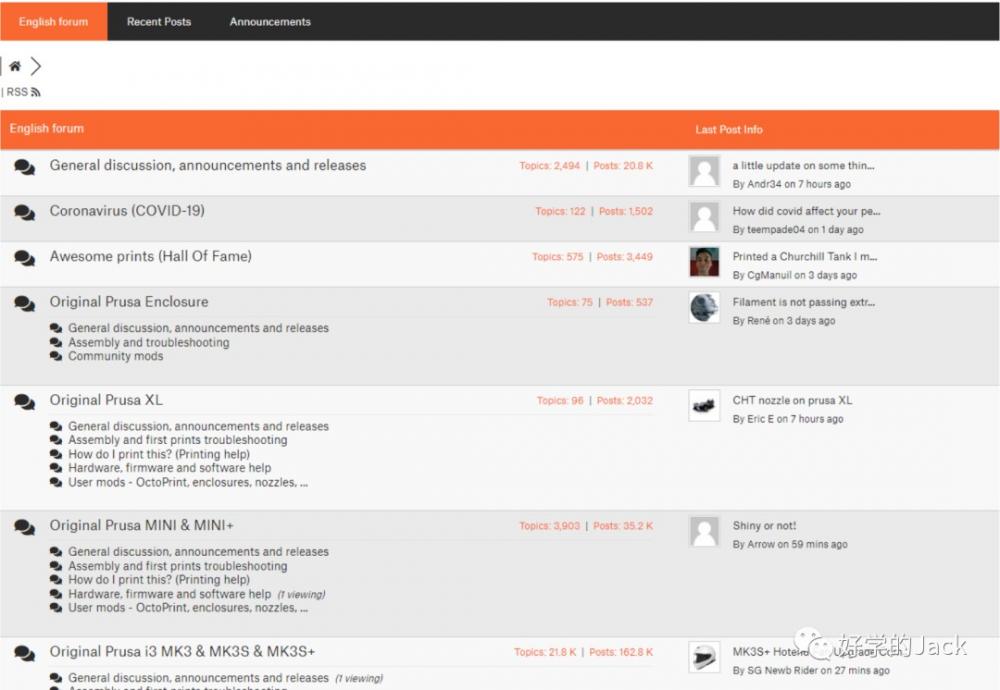Click 'Posts: 2,032' count text
The width and height of the screenshot is (1000, 690).
point(625,401)
